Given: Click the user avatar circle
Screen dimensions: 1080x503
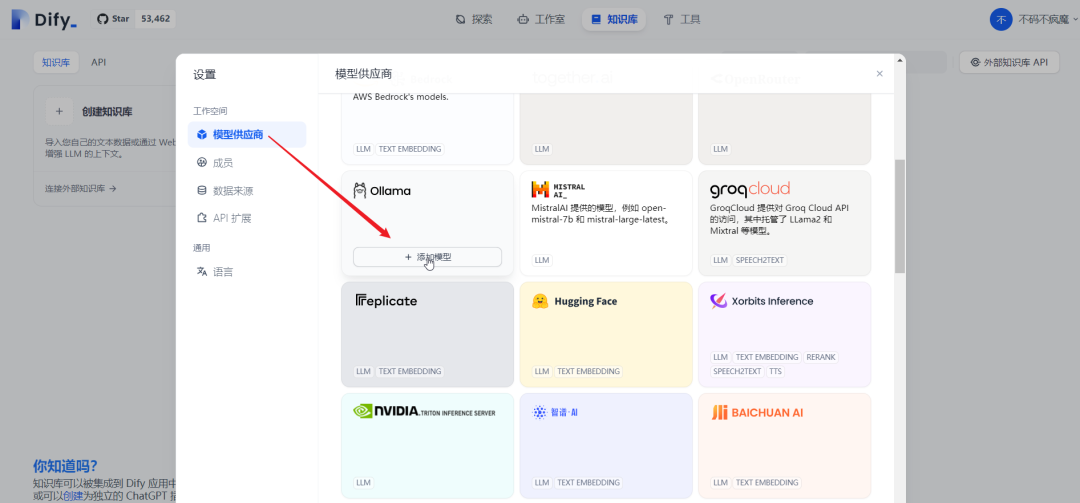Looking at the screenshot, I should 1001,19.
